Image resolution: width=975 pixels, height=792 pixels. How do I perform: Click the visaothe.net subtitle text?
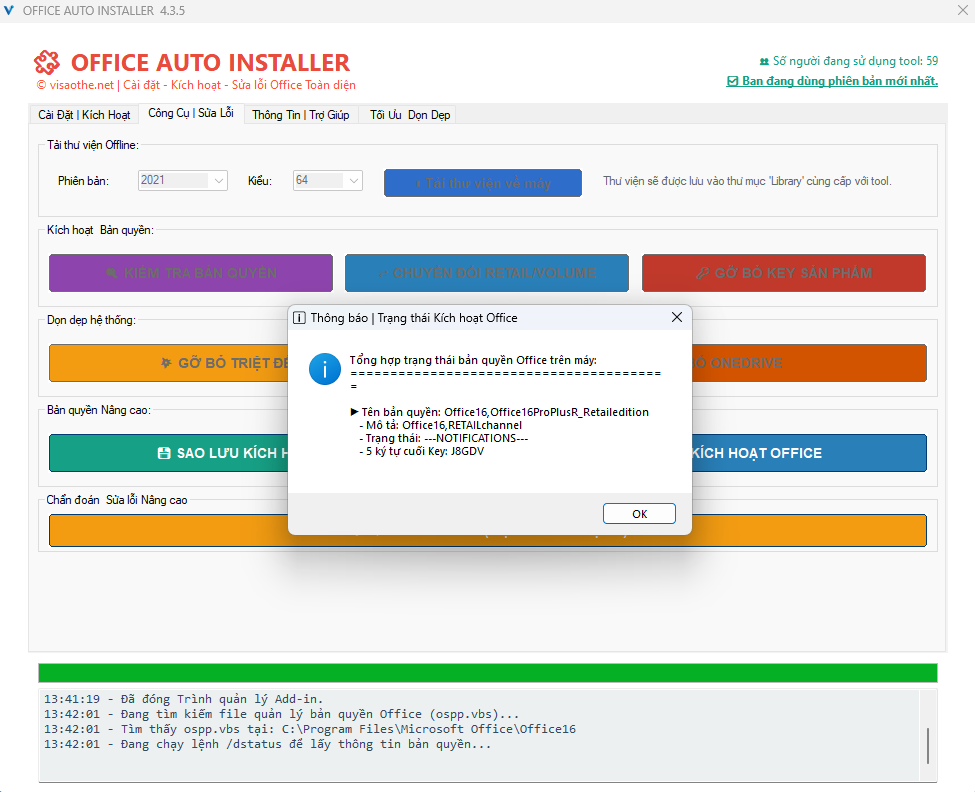coord(196,85)
